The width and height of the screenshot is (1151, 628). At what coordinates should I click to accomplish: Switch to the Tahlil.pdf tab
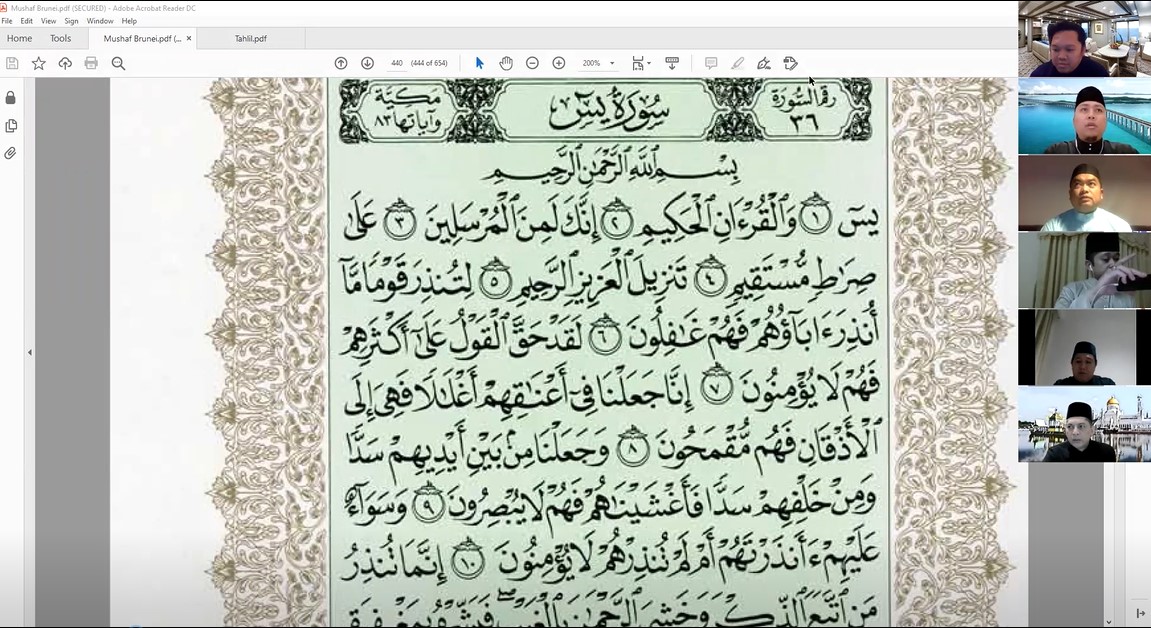click(x=250, y=38)
